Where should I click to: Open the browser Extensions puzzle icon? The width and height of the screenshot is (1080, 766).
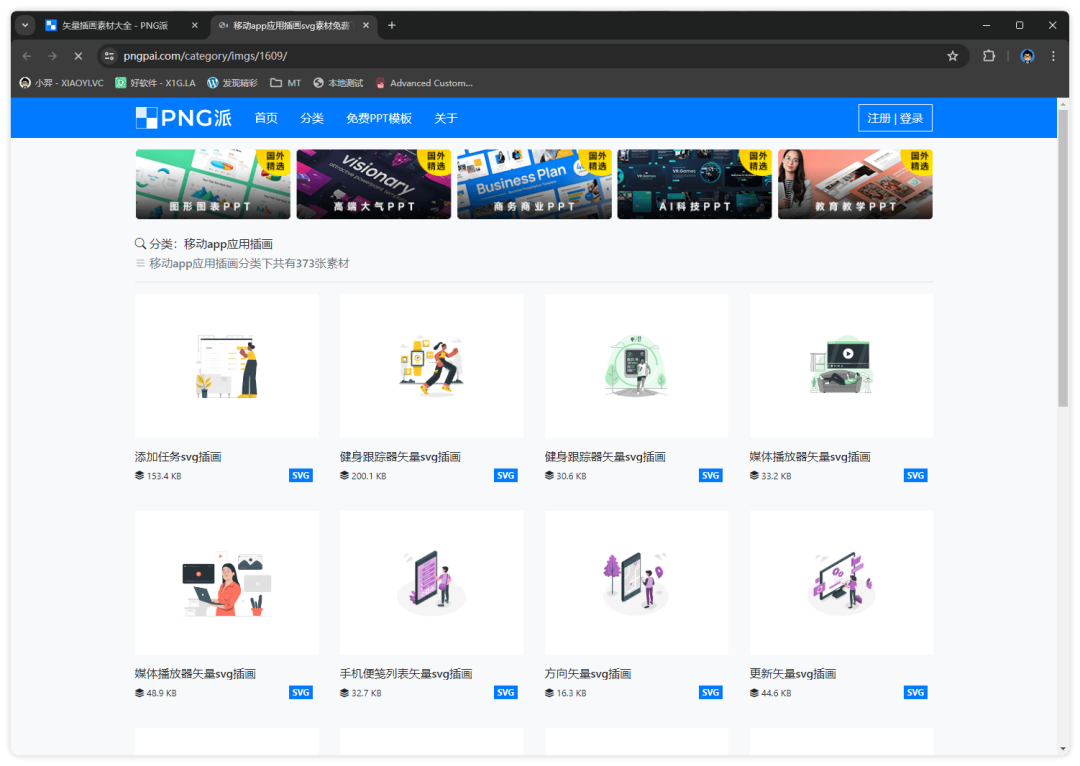click(x=989, y=56)
